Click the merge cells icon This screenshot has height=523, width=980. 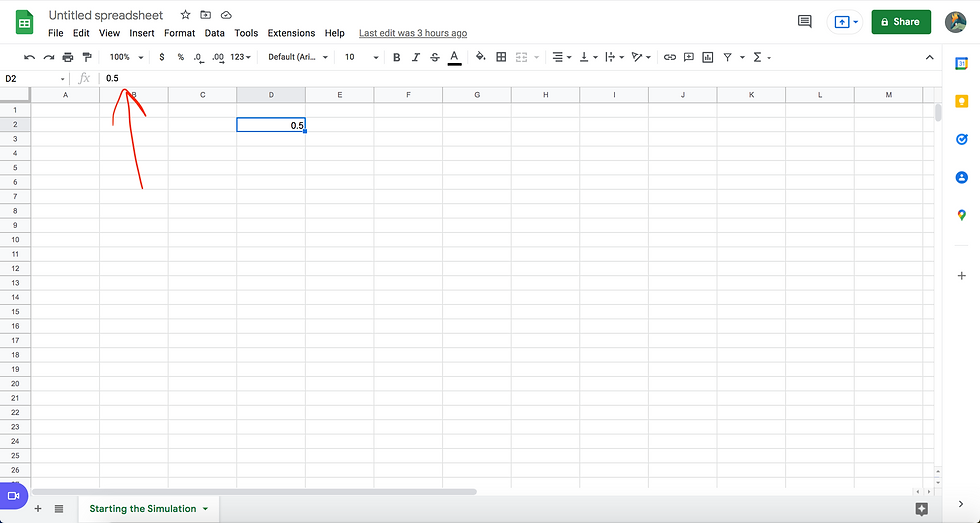[x=521, y=57]
